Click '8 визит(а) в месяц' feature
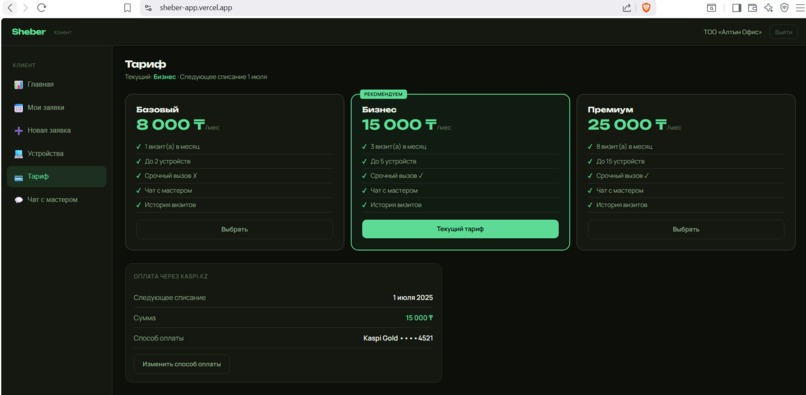The height and width of the screenshot is (395, 806). [624, 147]
